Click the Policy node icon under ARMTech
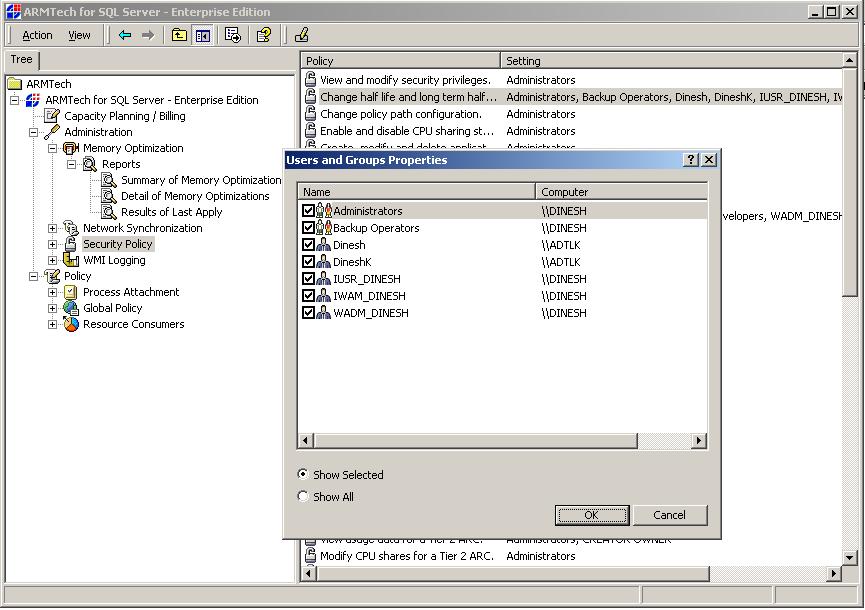The image size is (865, 610). coord(52,276)
